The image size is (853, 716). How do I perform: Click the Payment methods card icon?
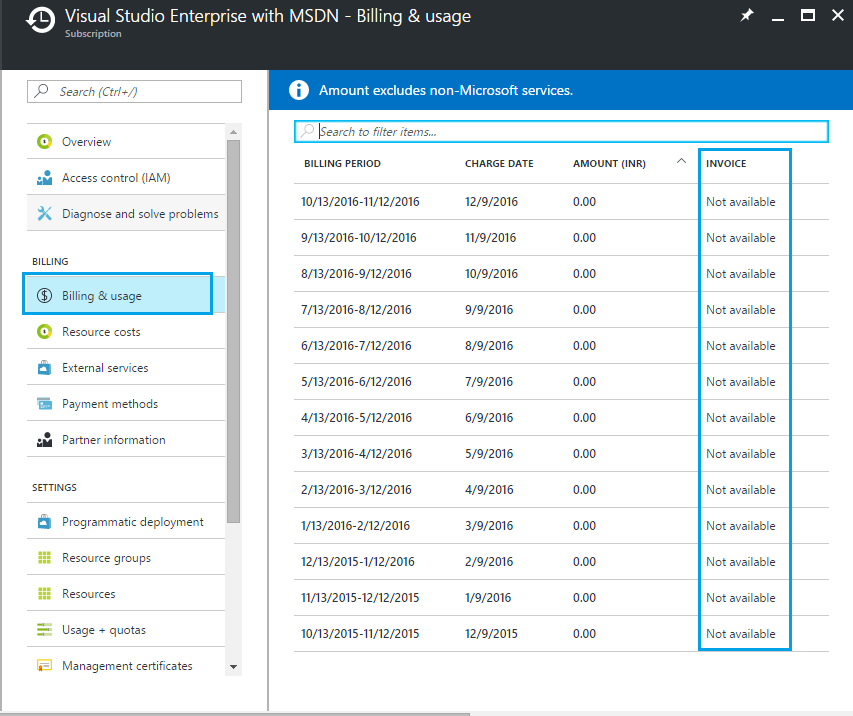point(44,404)
